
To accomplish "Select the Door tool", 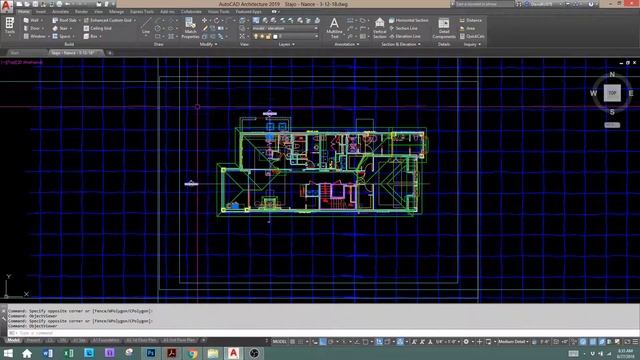I will click(x=32, y=28).
